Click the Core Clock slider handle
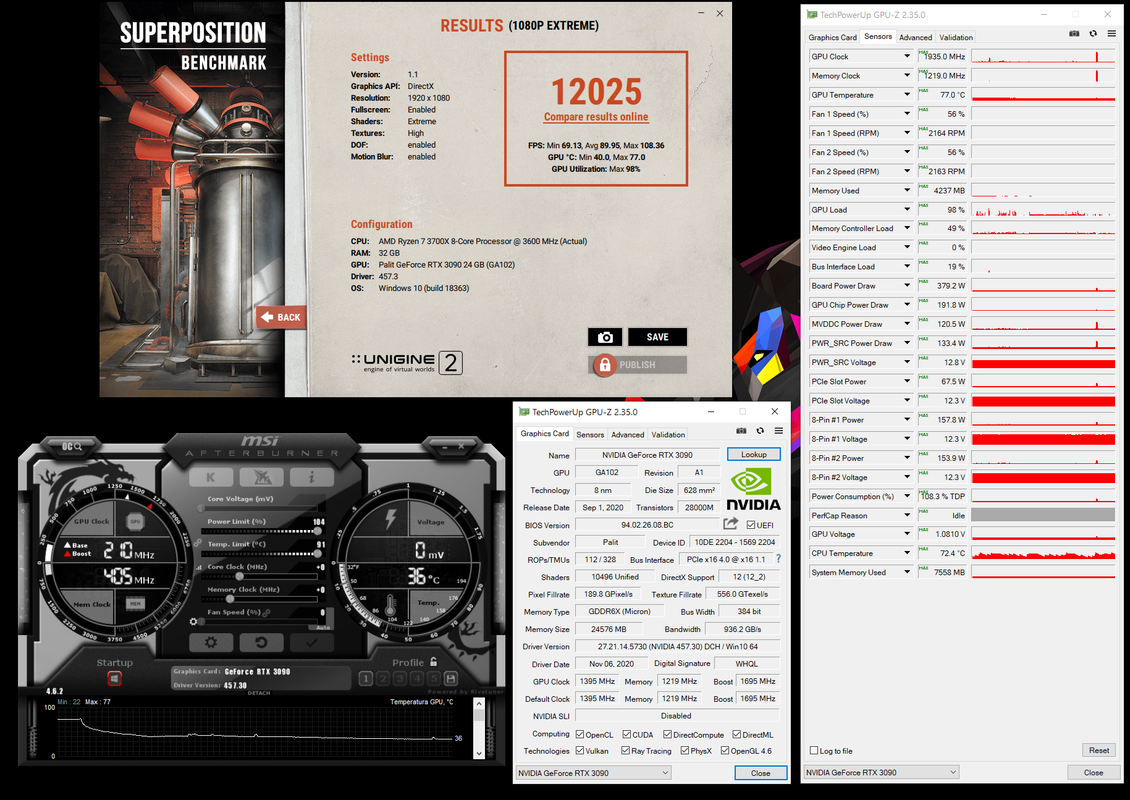Viewport: 1130px width, 800px height. point(240,577)
